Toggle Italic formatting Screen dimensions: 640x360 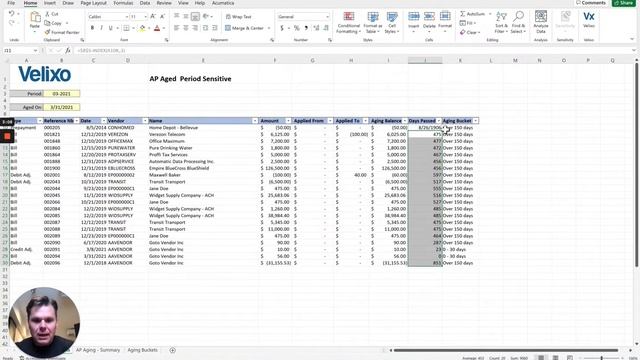tap(101, 28)
